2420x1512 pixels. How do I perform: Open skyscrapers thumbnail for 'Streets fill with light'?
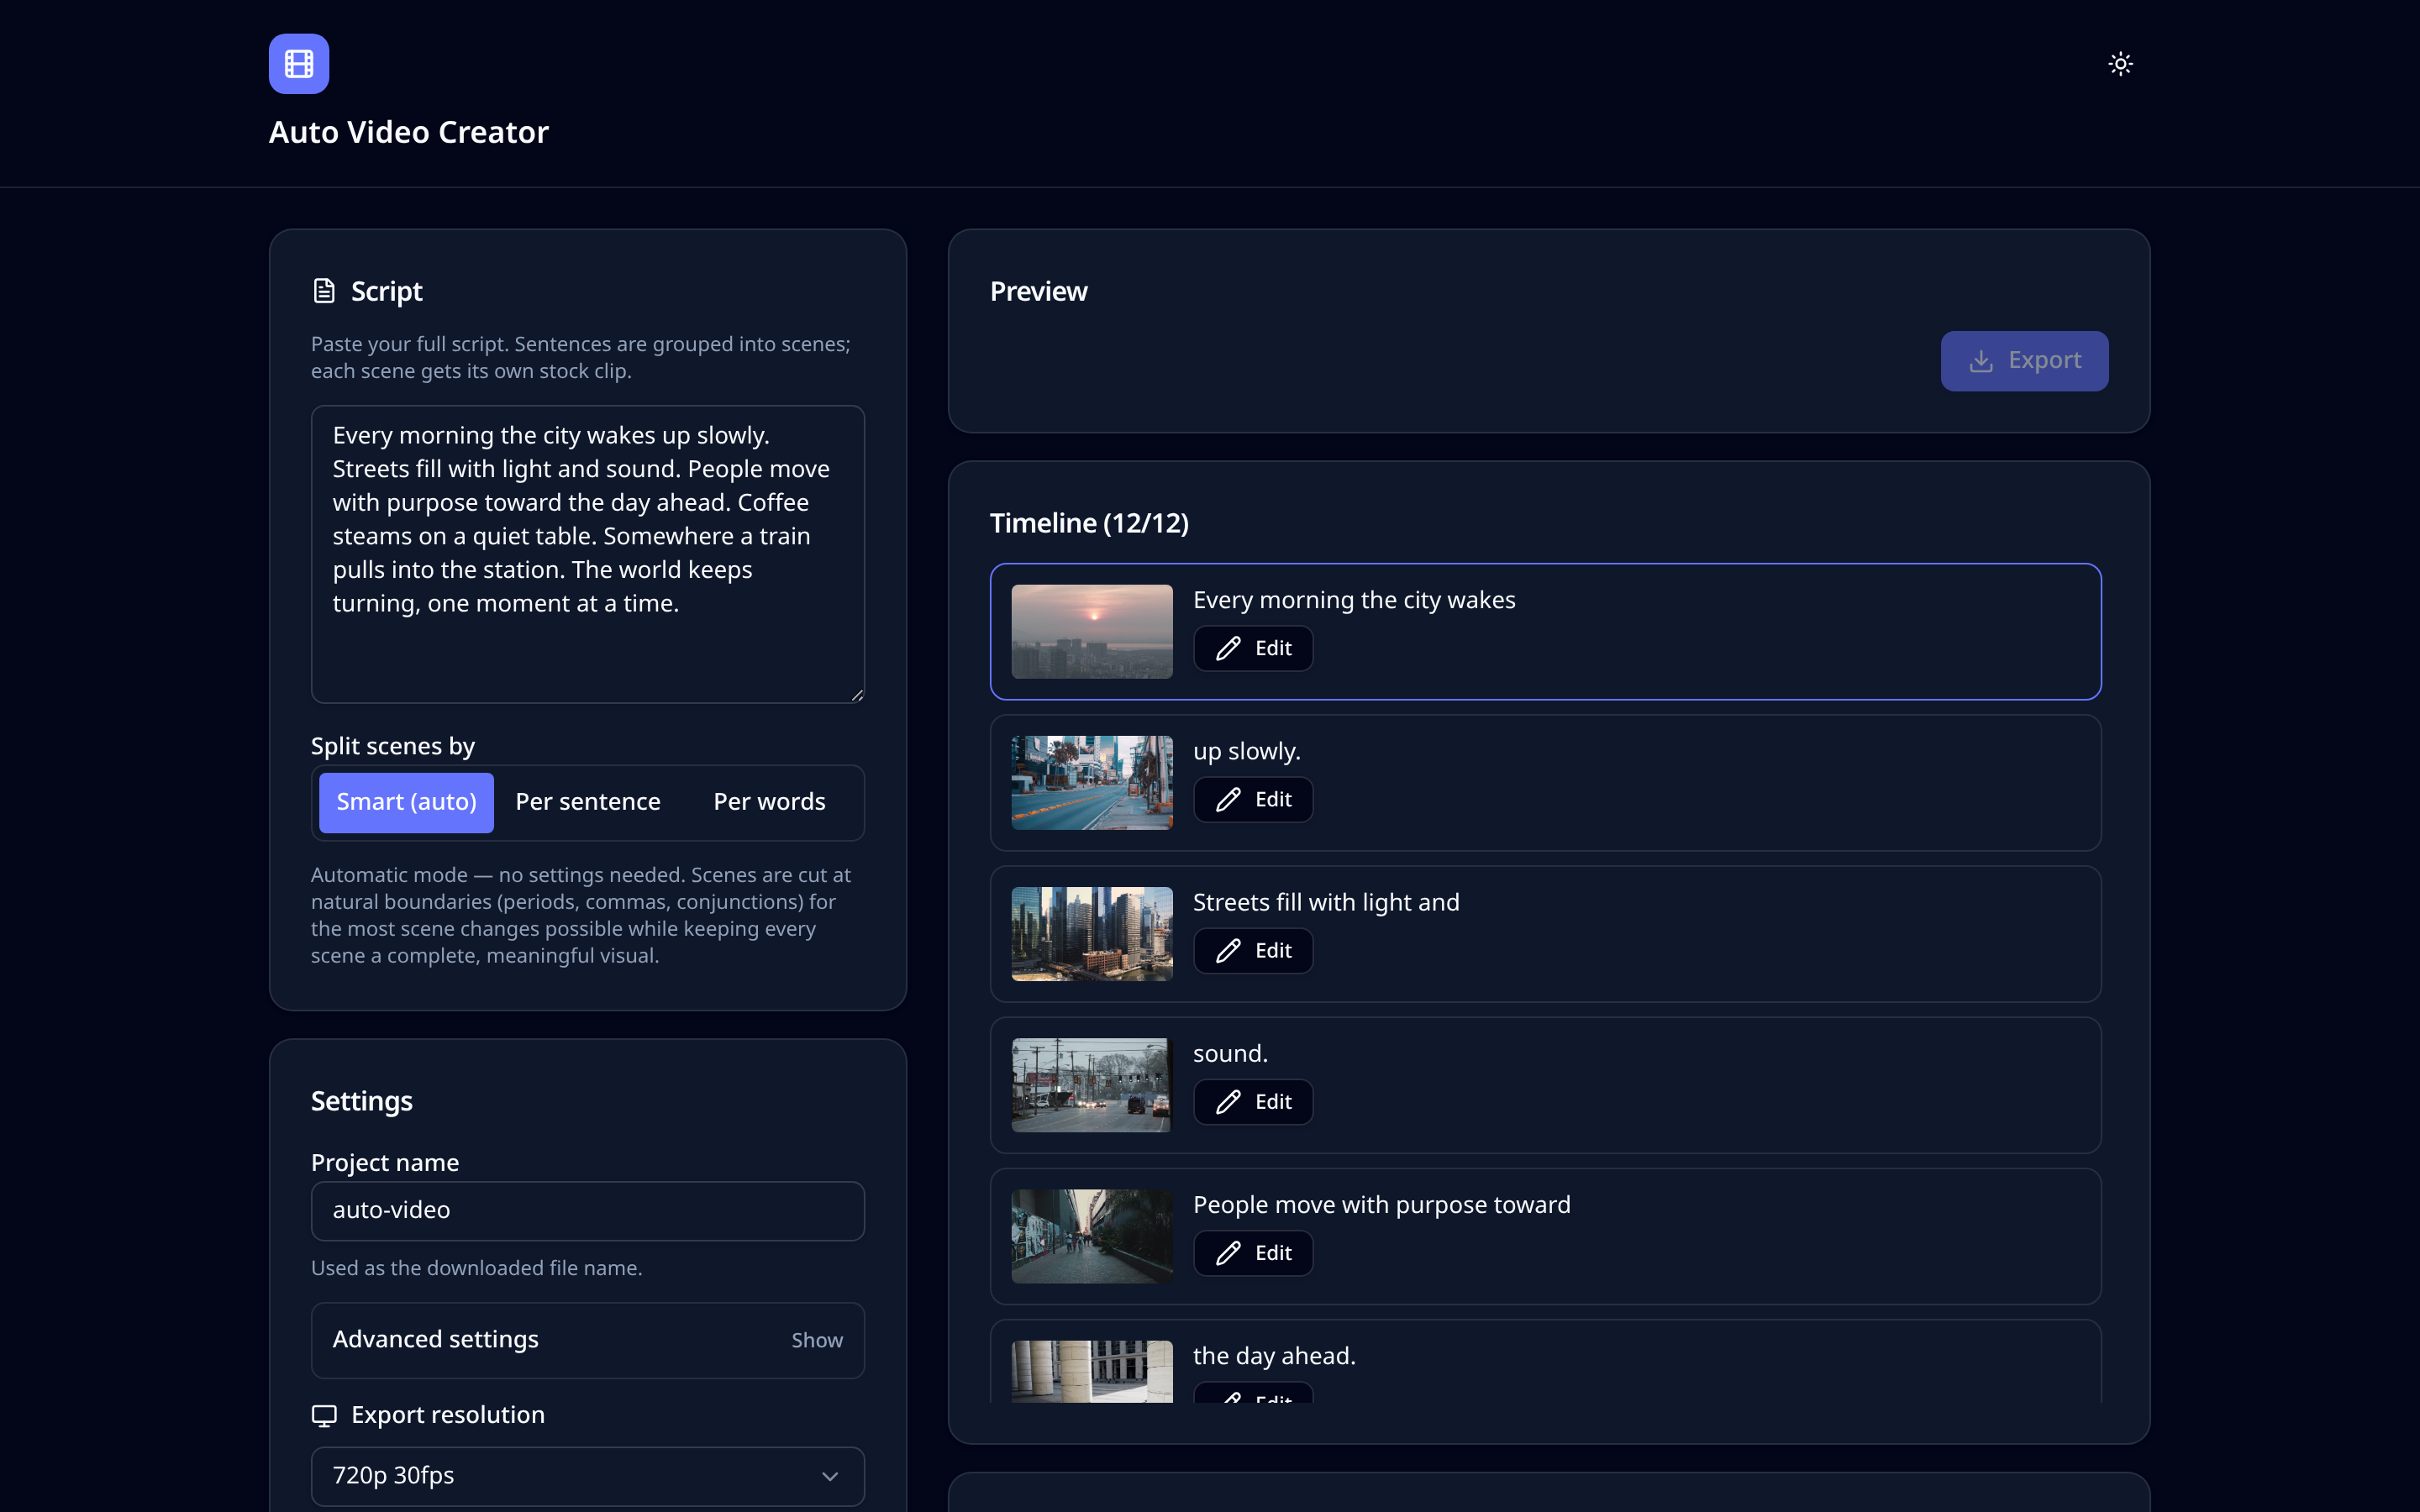pos(1092,934)
